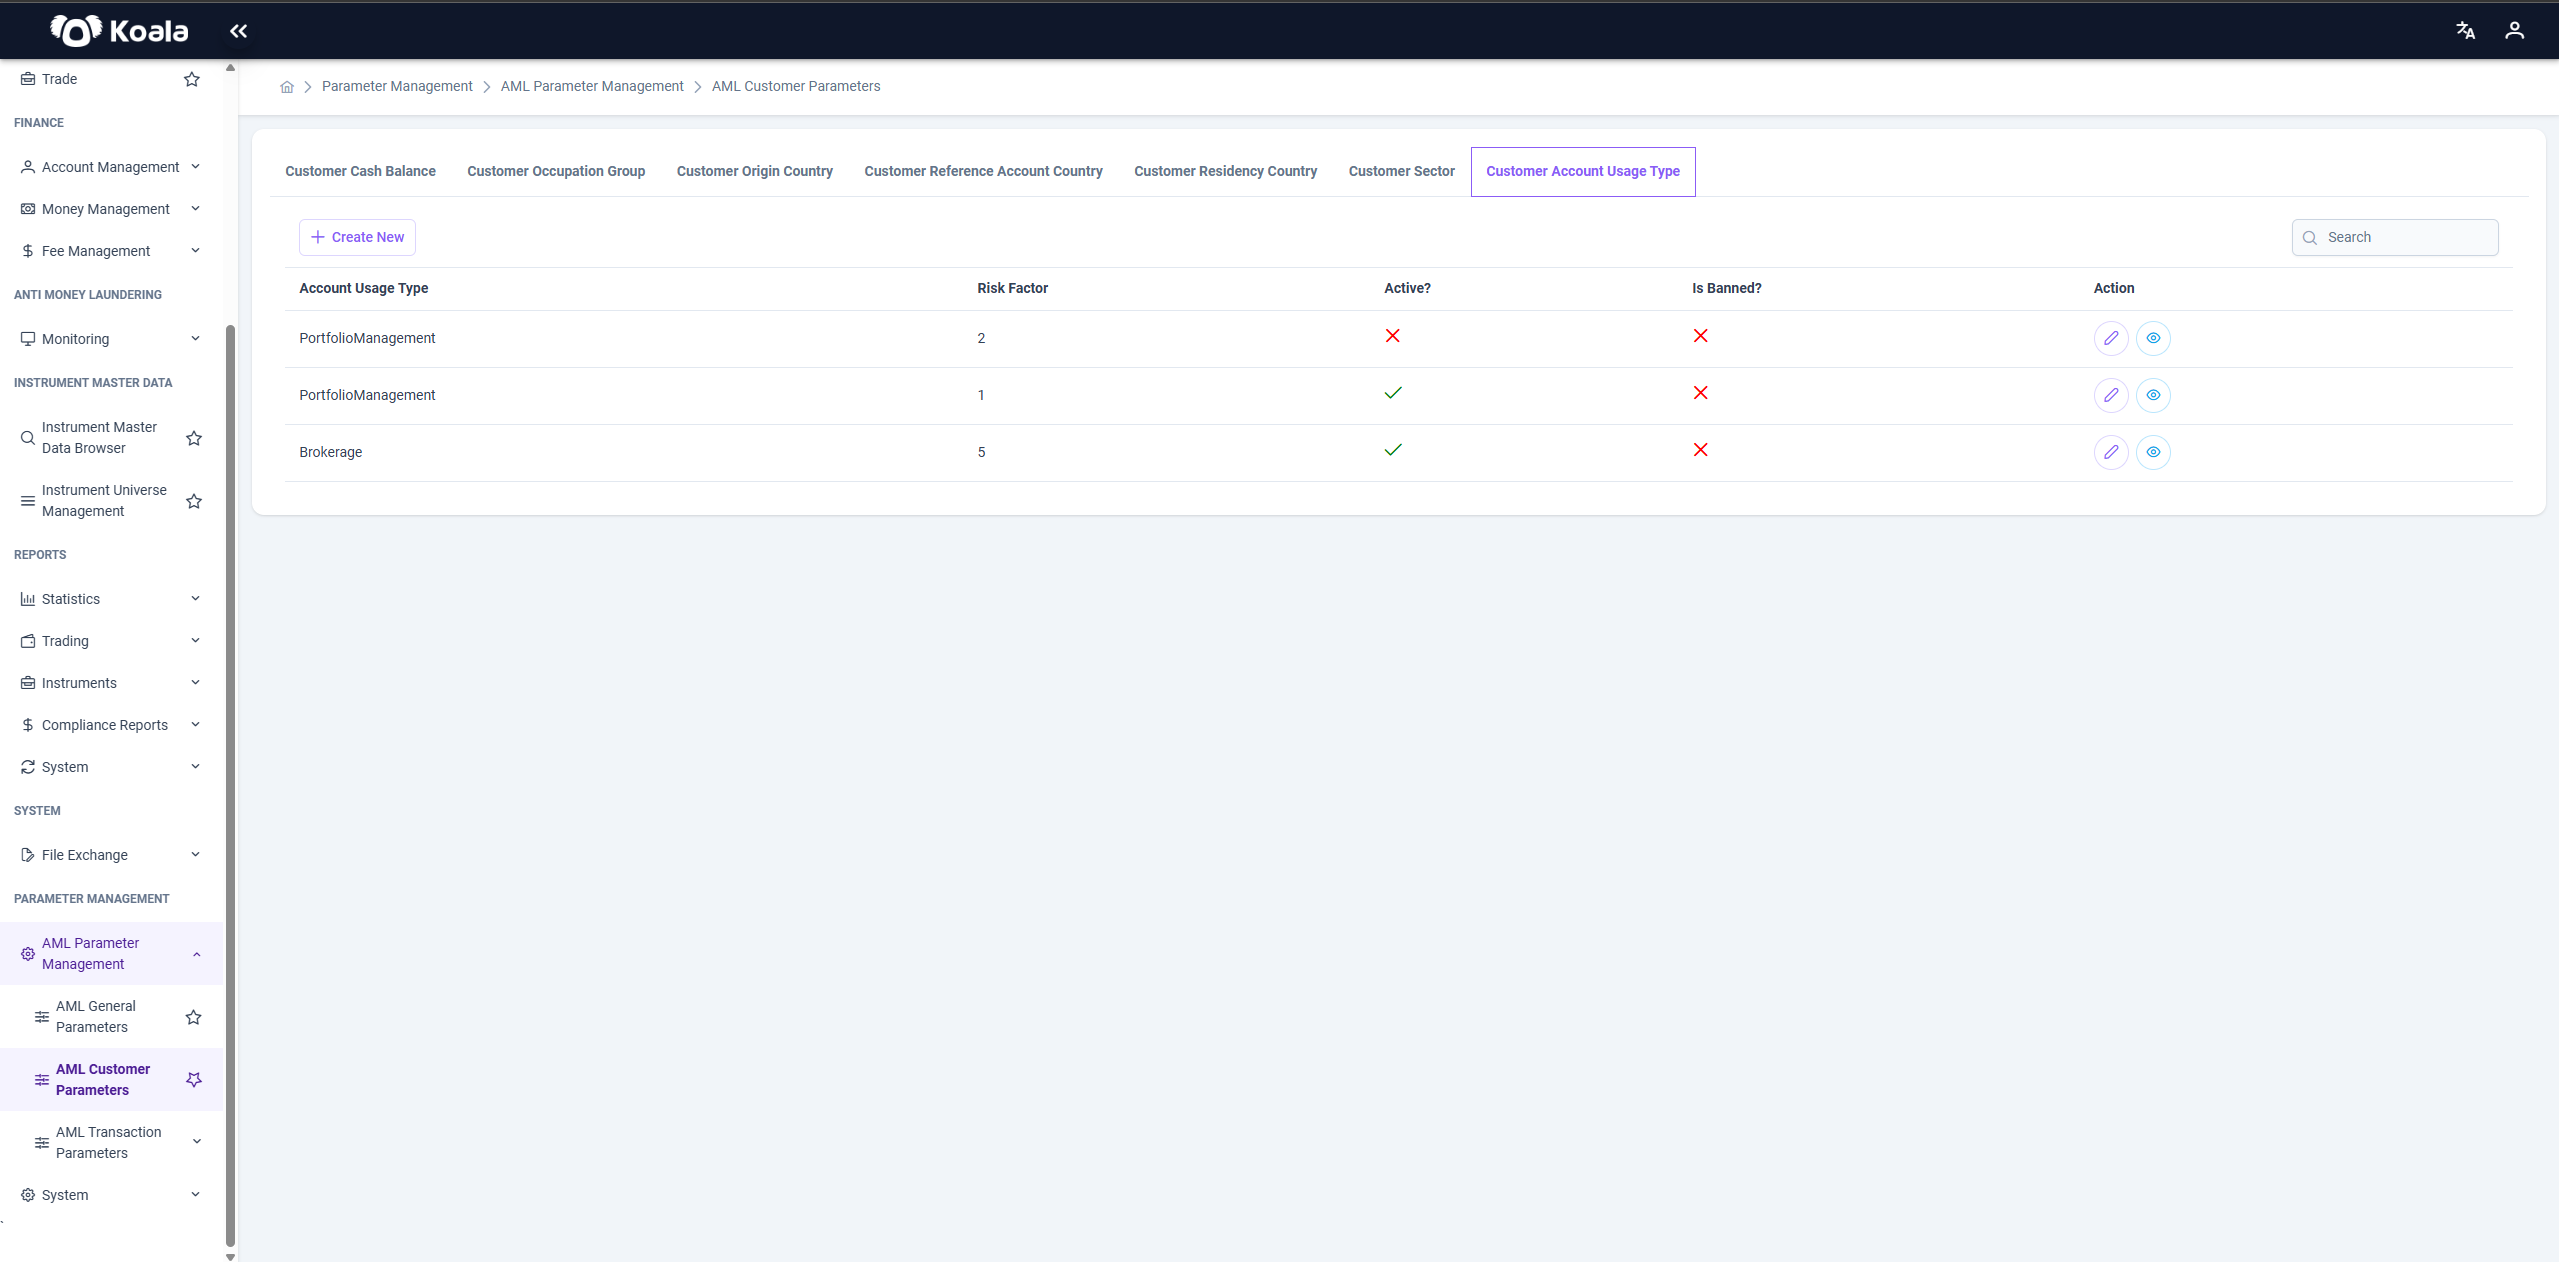Expand Money Management menu
Screen dimensions: 2559x1262
tap(110, 209)
